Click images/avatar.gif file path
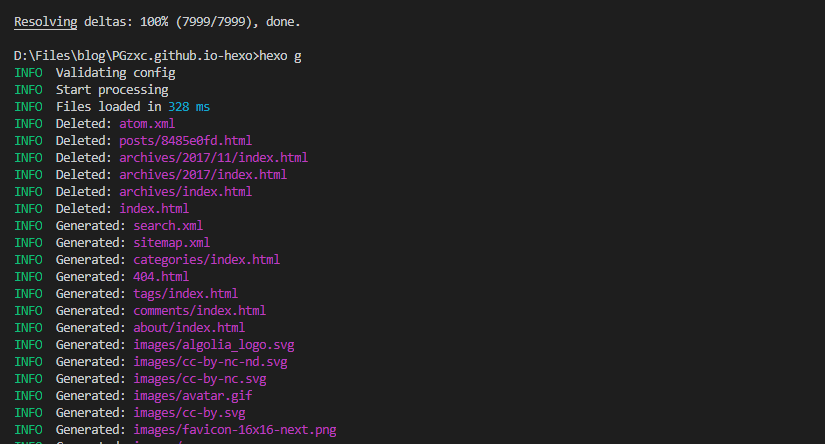This screenshot has height=444, width=825. coord(193,396)
